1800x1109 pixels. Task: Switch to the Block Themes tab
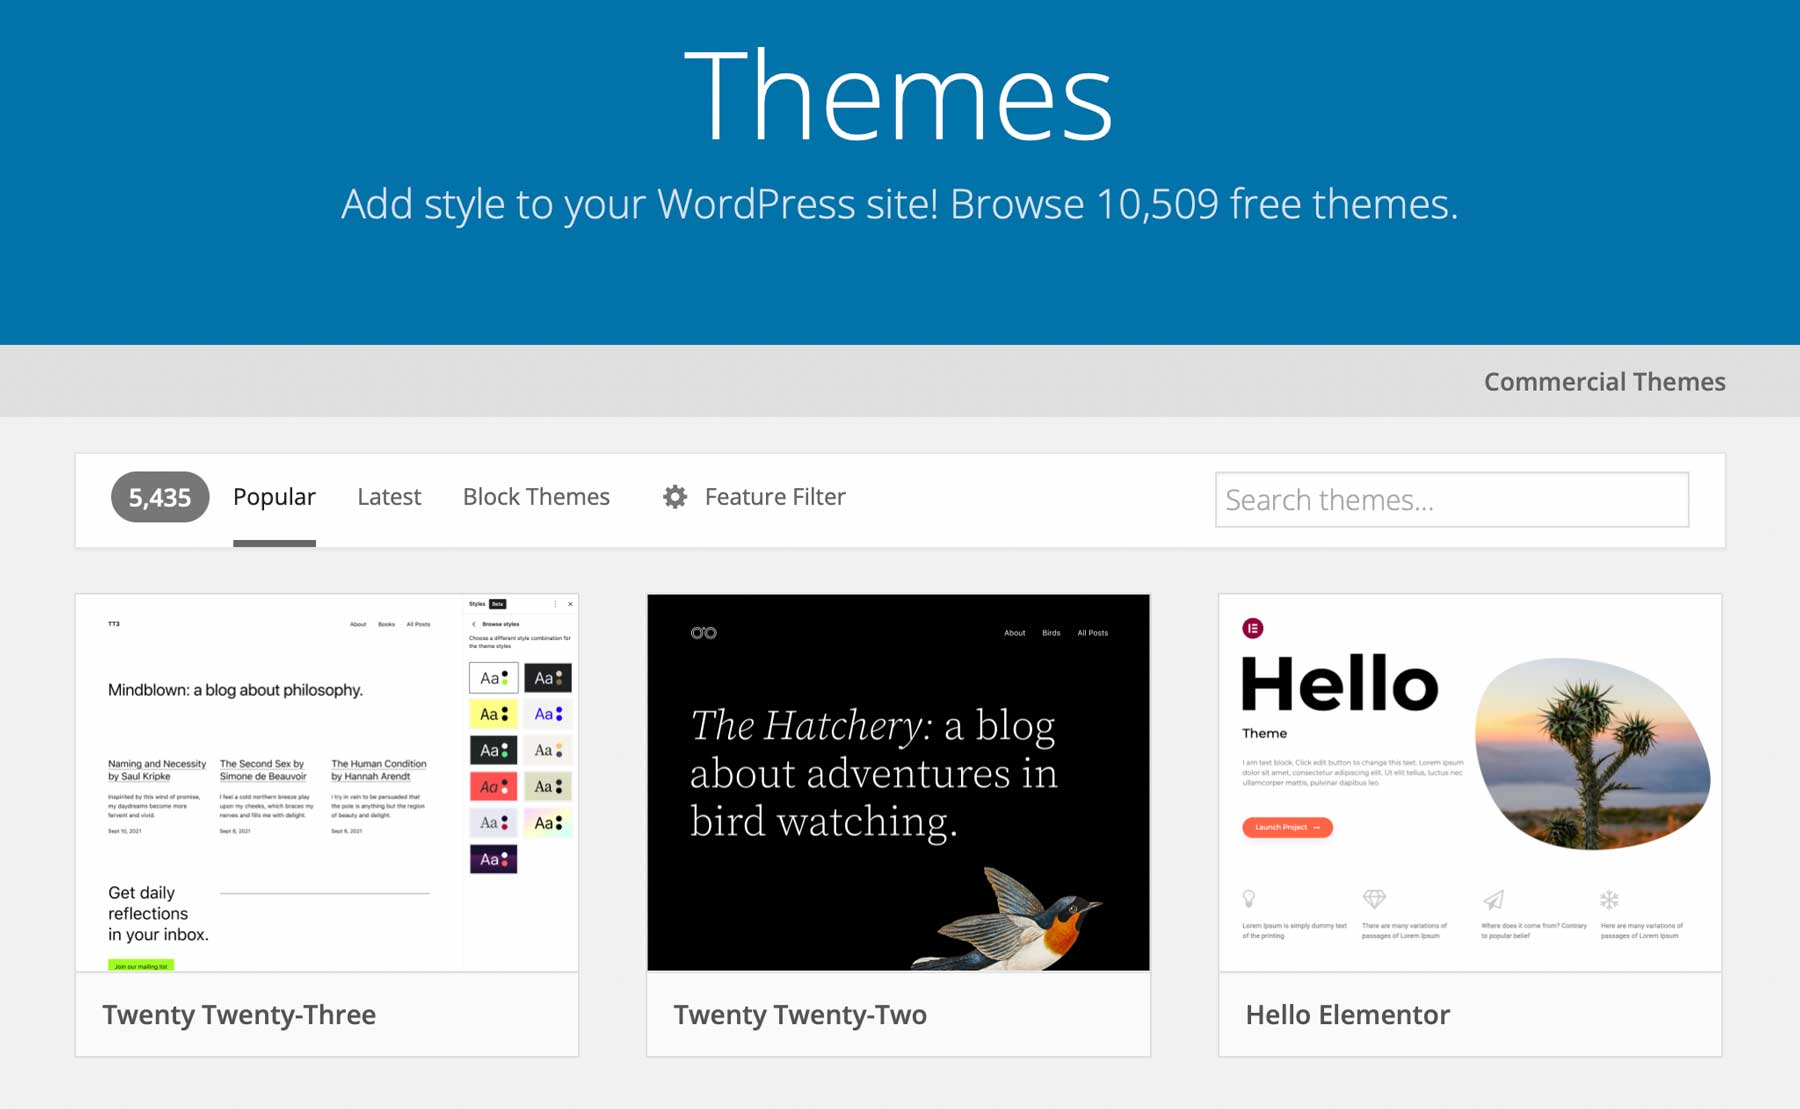tap(536, 497)
